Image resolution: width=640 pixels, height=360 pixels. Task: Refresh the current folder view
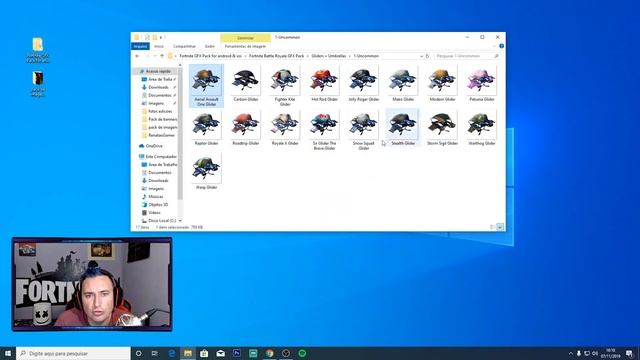click(427, 56)
